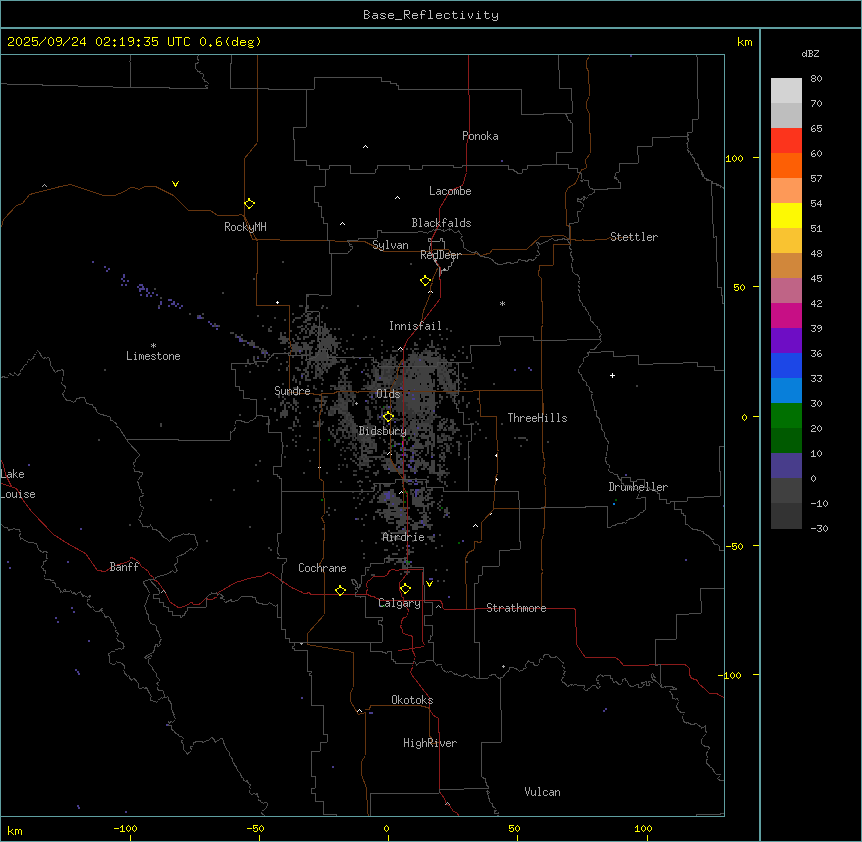This screenshot has width=862, height=842.
Task: Select the bright yellow legend swatch
Action: click(x=786, y=215)
